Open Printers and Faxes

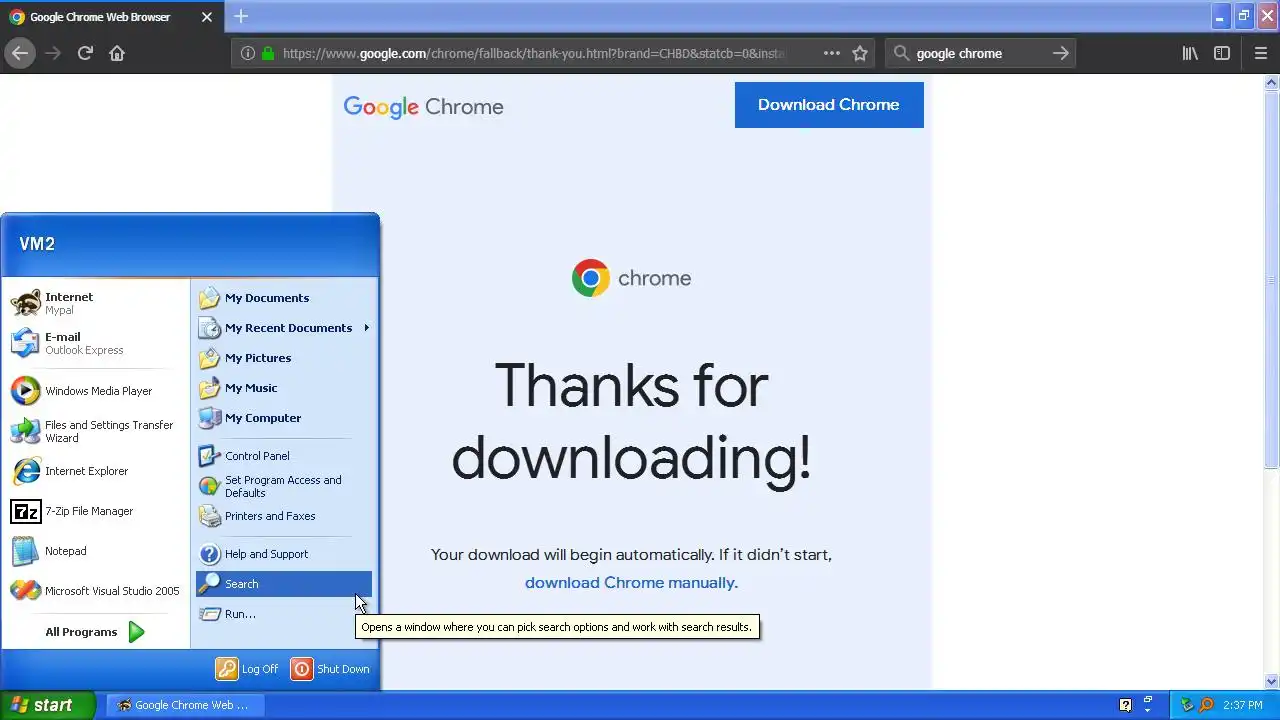(284, 516)
